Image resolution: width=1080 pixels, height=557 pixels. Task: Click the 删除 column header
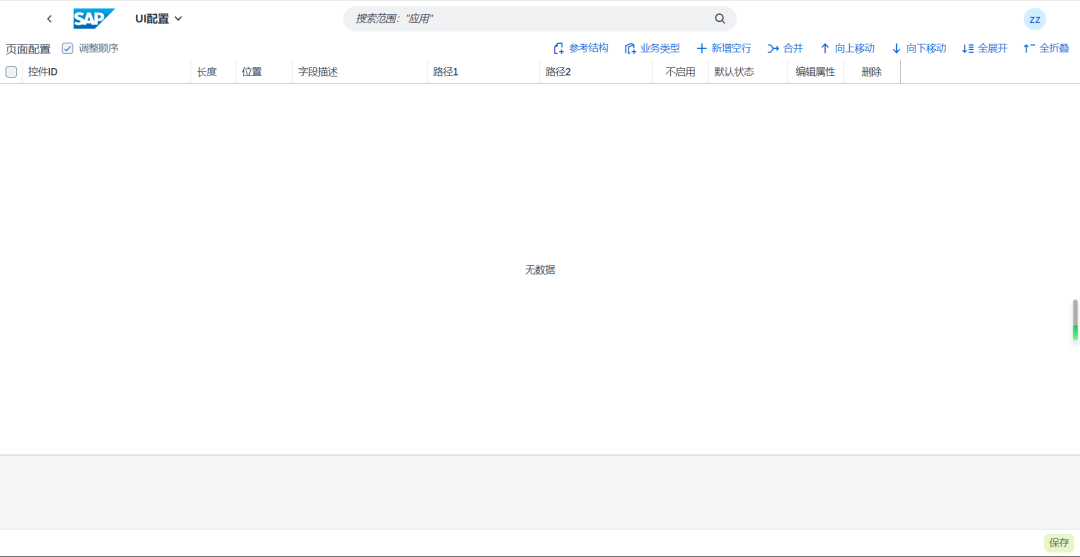[872, 72]
